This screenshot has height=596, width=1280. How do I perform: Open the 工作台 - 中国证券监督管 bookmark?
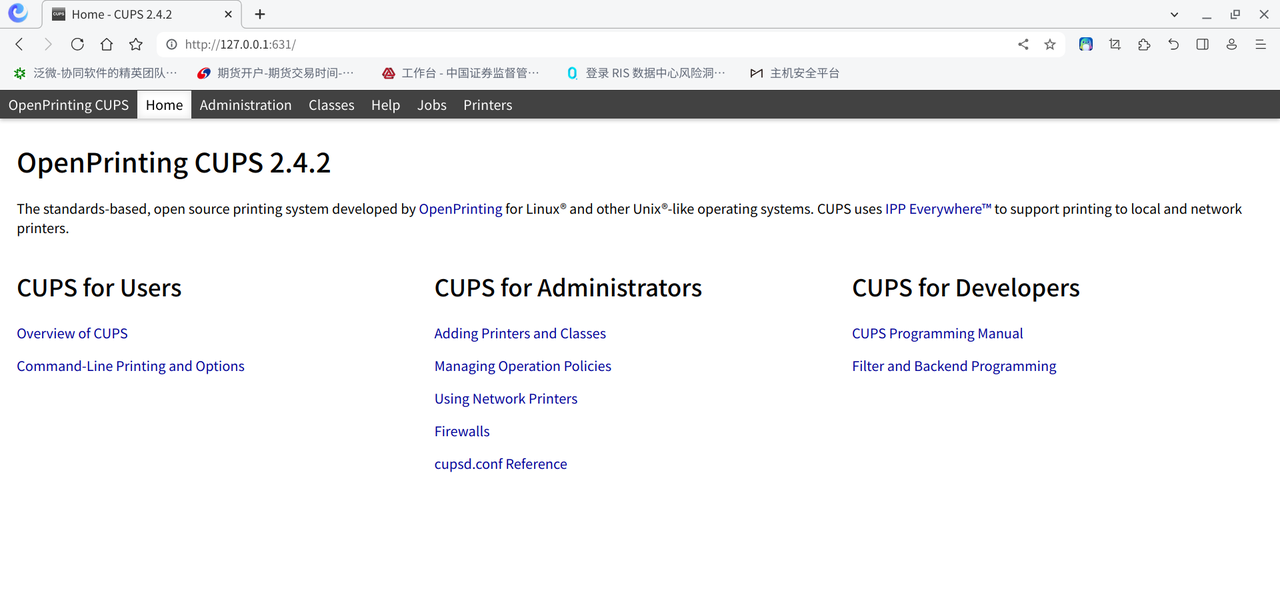(460, 73)
